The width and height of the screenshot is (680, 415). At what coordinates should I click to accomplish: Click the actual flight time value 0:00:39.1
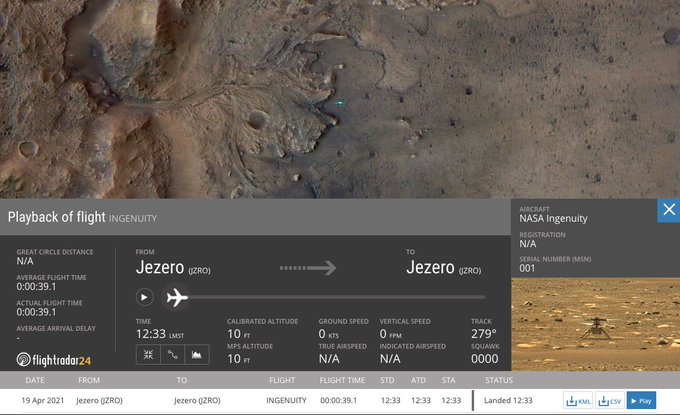pyautogui.click(x=36, y=312)
